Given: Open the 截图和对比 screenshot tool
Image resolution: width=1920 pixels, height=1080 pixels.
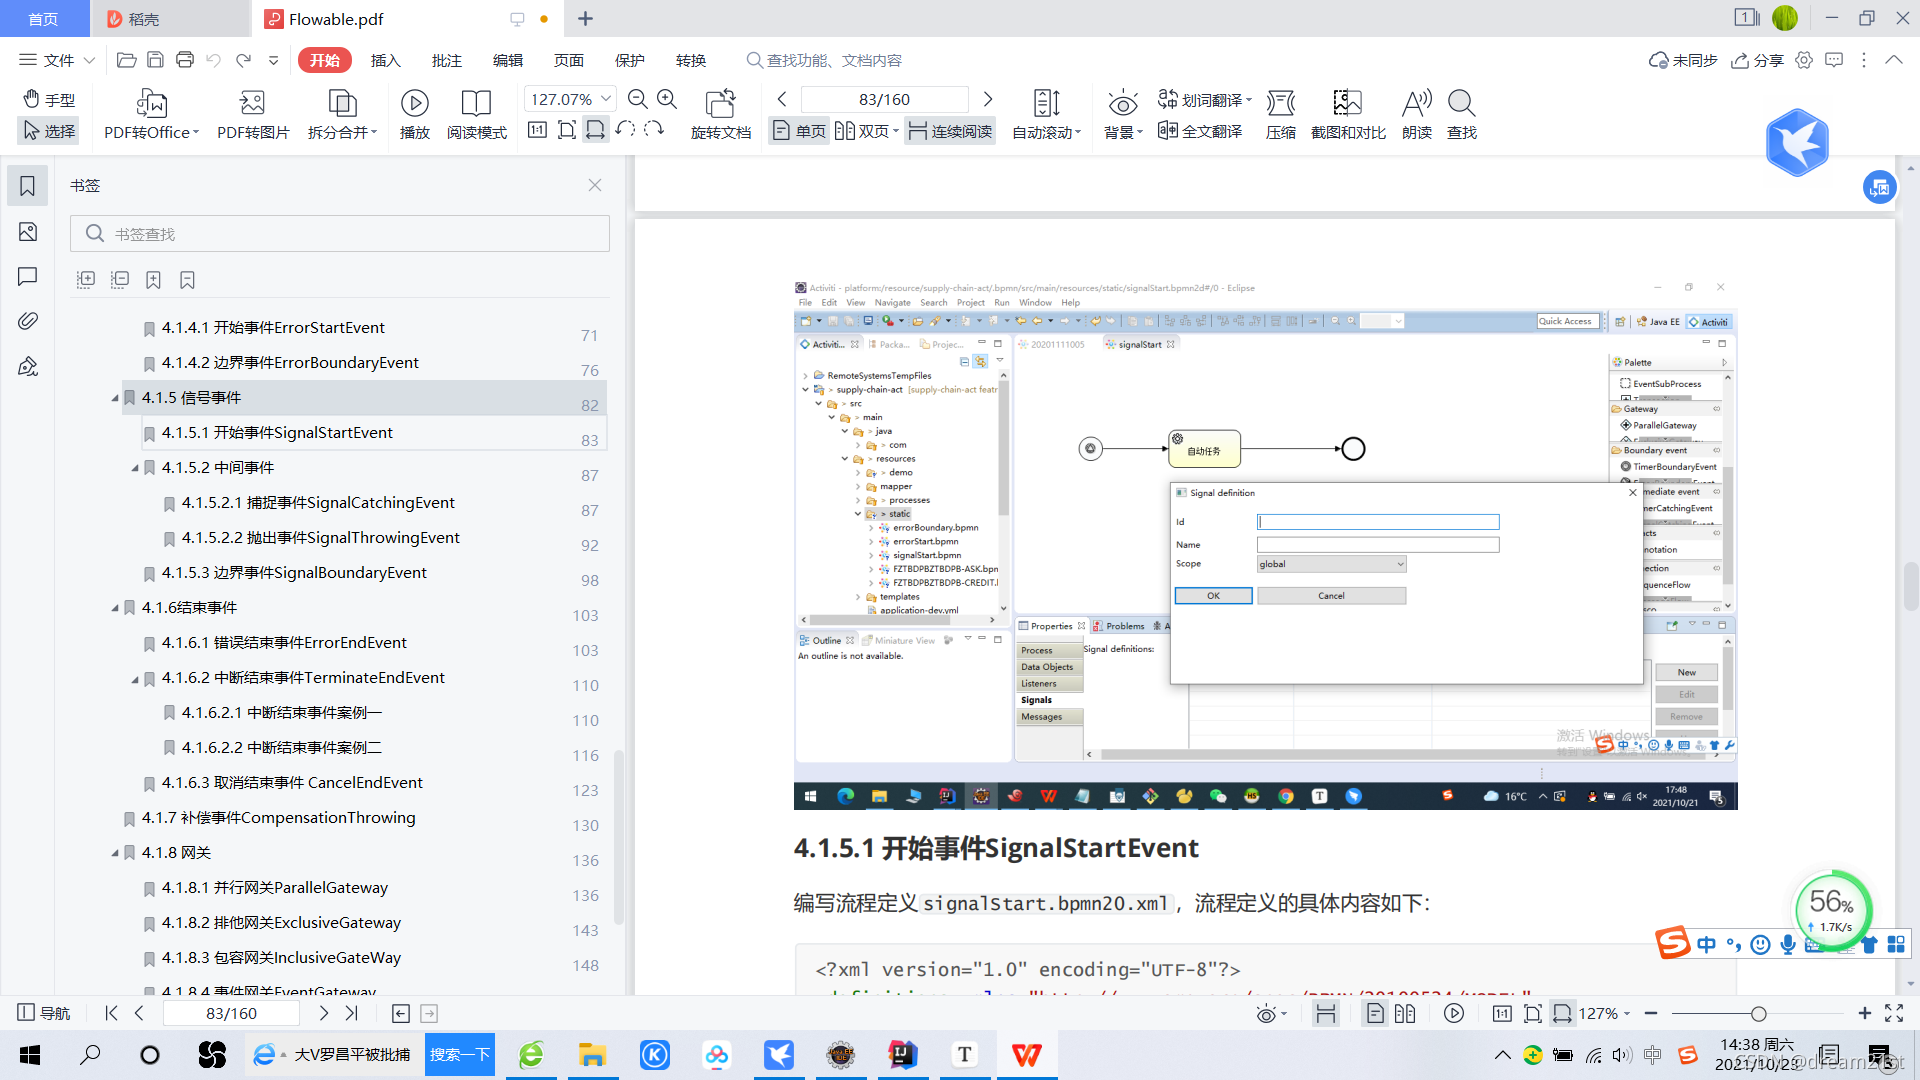Looking at the screenshot, I should pos(1347,114).
